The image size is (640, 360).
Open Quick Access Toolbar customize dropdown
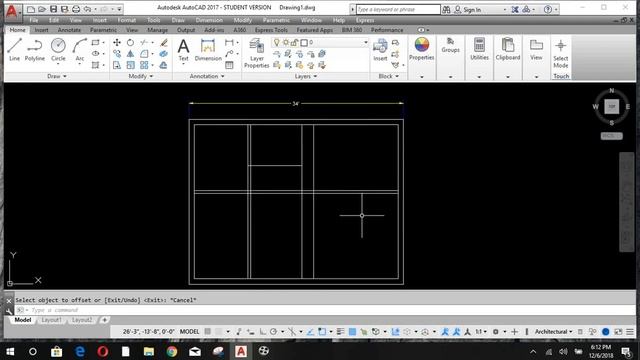coord(120,9)
